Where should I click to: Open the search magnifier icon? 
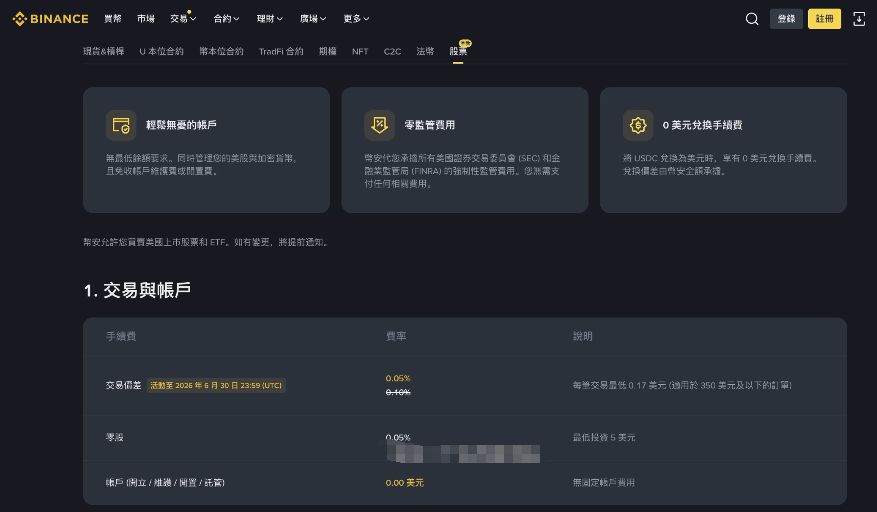[x=752, y=19]
